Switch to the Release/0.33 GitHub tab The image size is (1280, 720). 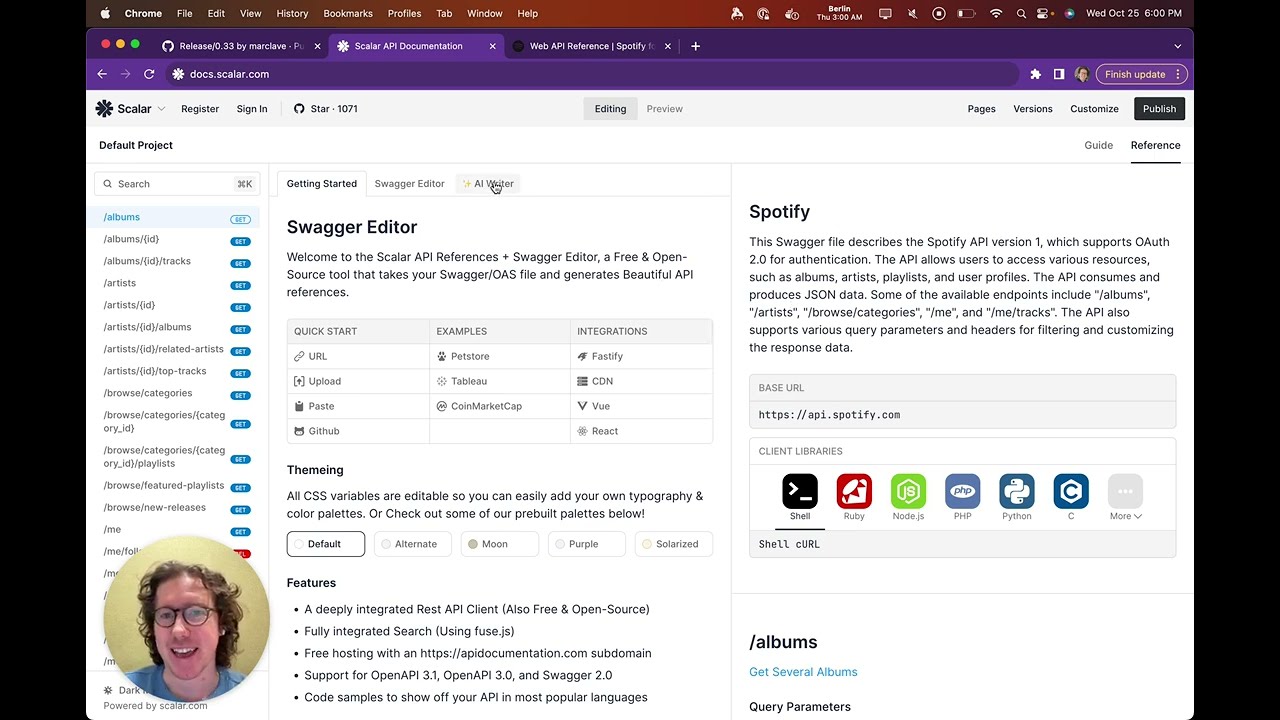coord(239,46)
